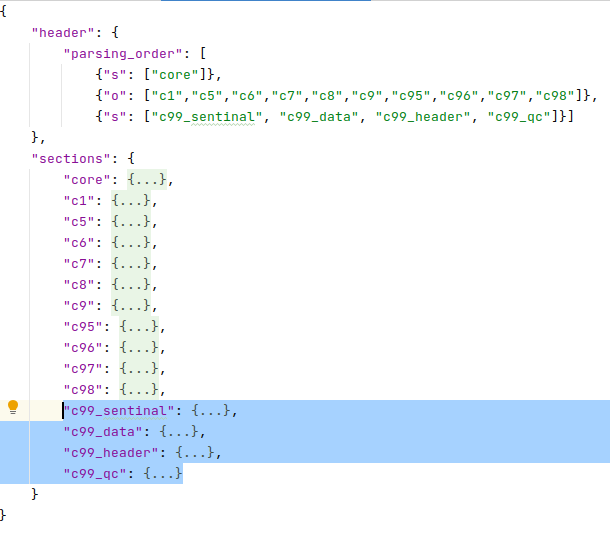Screen dimensions: 610x550
Task: Click the "o" key in parsing_order
Action: click(x=115, y=96)
